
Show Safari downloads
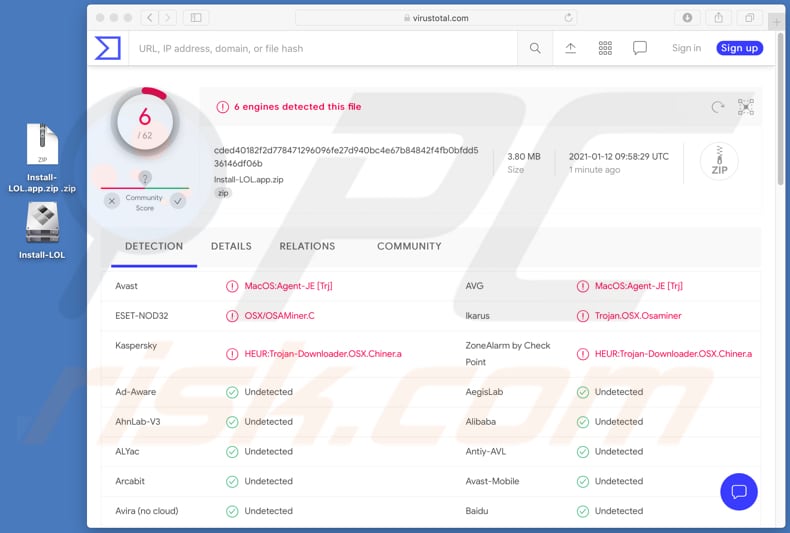[x=687, y=18]
